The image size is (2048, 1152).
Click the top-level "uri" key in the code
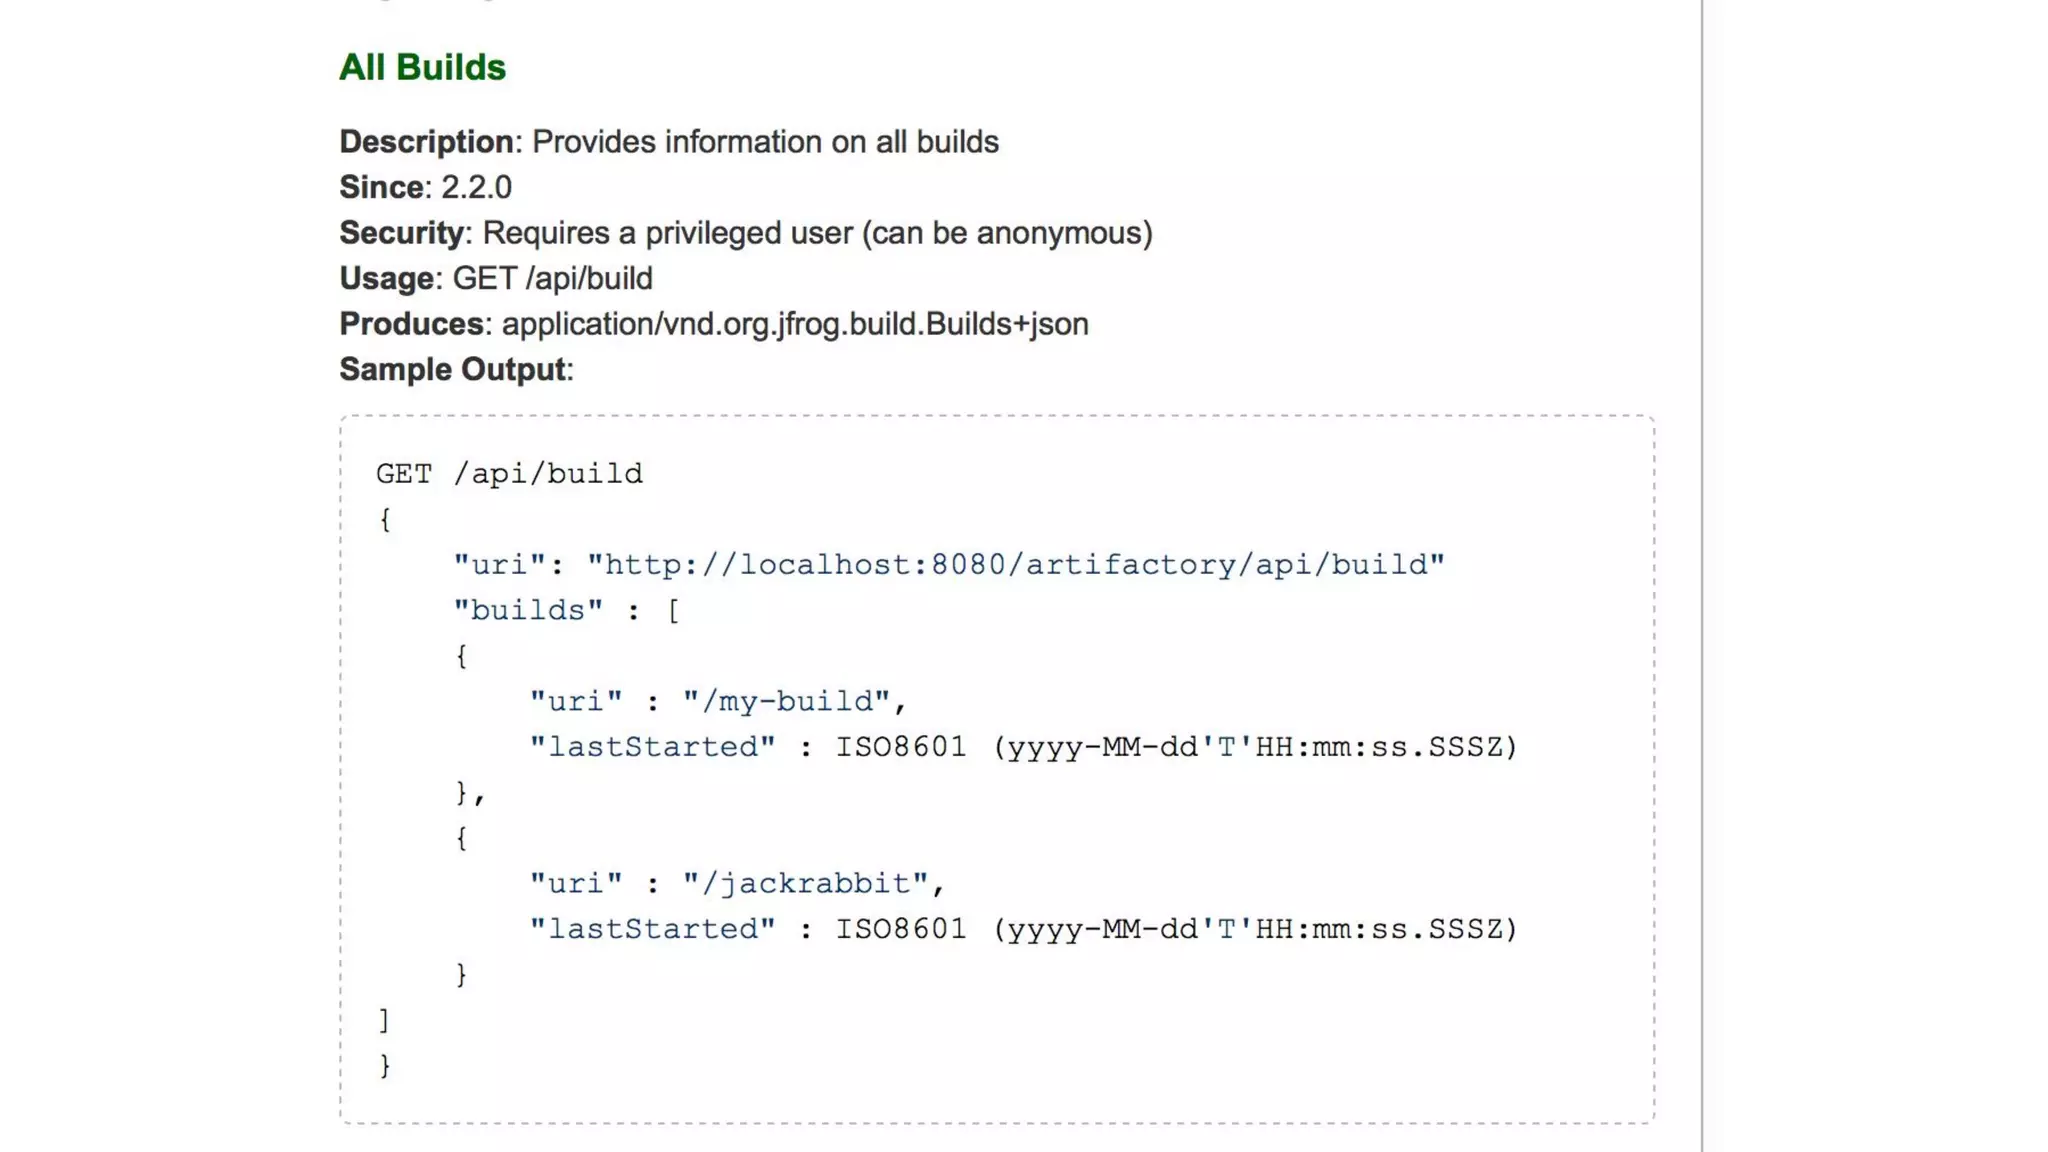(x=499, y=565)
